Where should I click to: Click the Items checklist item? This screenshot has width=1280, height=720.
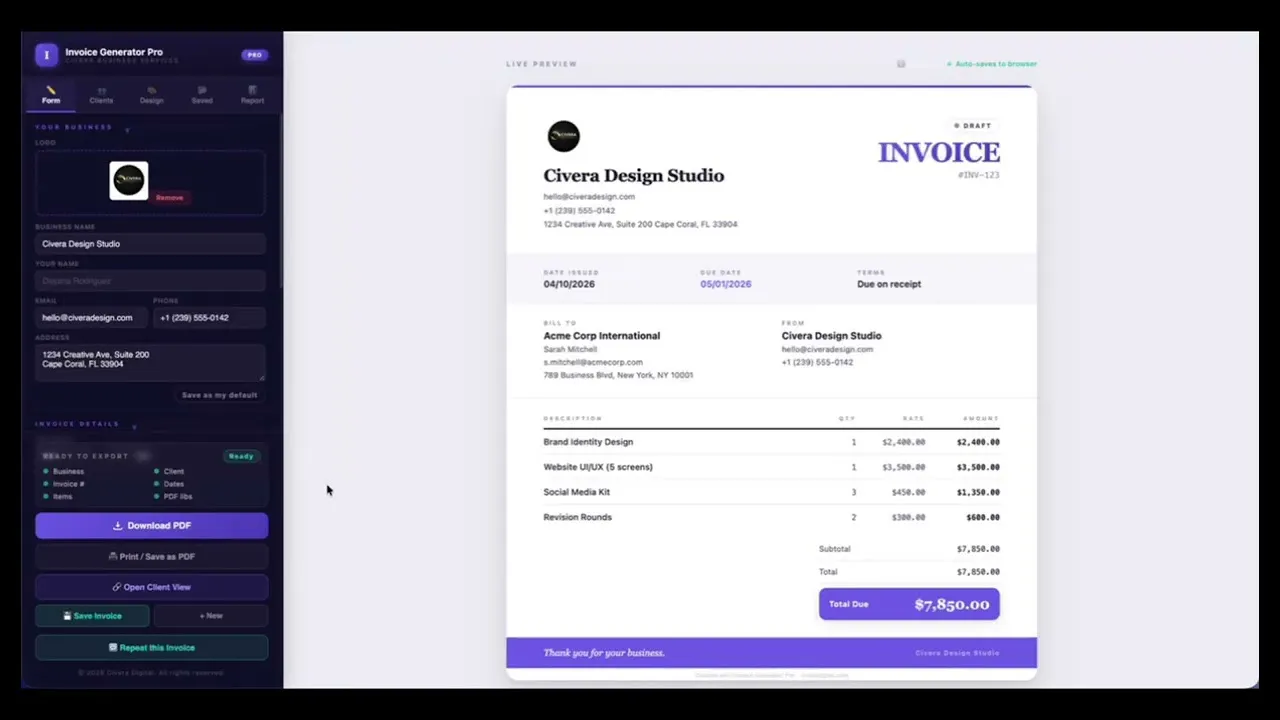pos(60,496)
